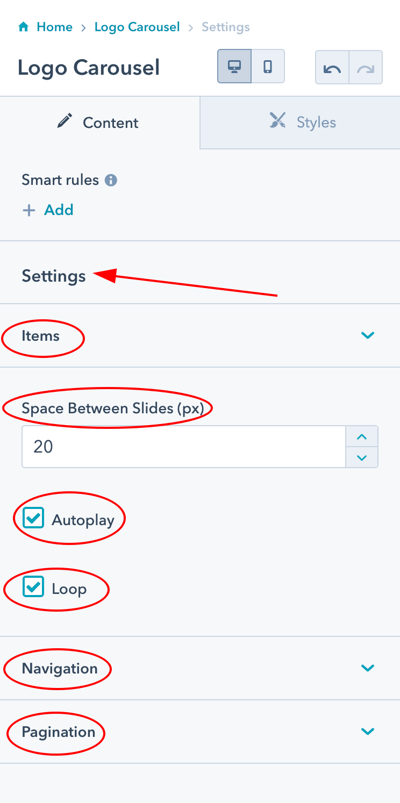400x803 pixels.
Task: Click the Smart rules info icon
Action: coord(111,180)
